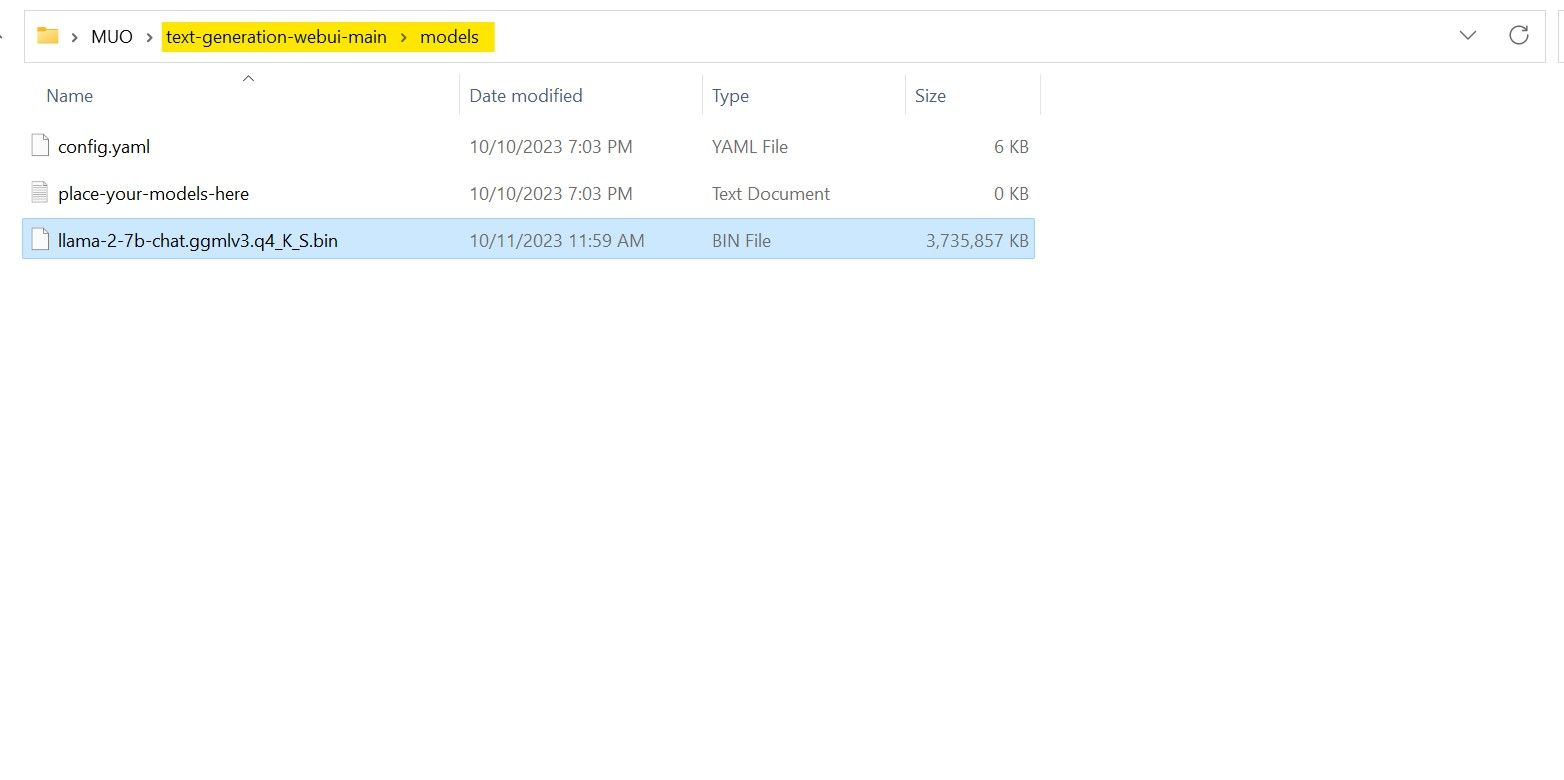1564x780 pixels.
Task: Sort files by Type column header
Action: click(730, 96)
